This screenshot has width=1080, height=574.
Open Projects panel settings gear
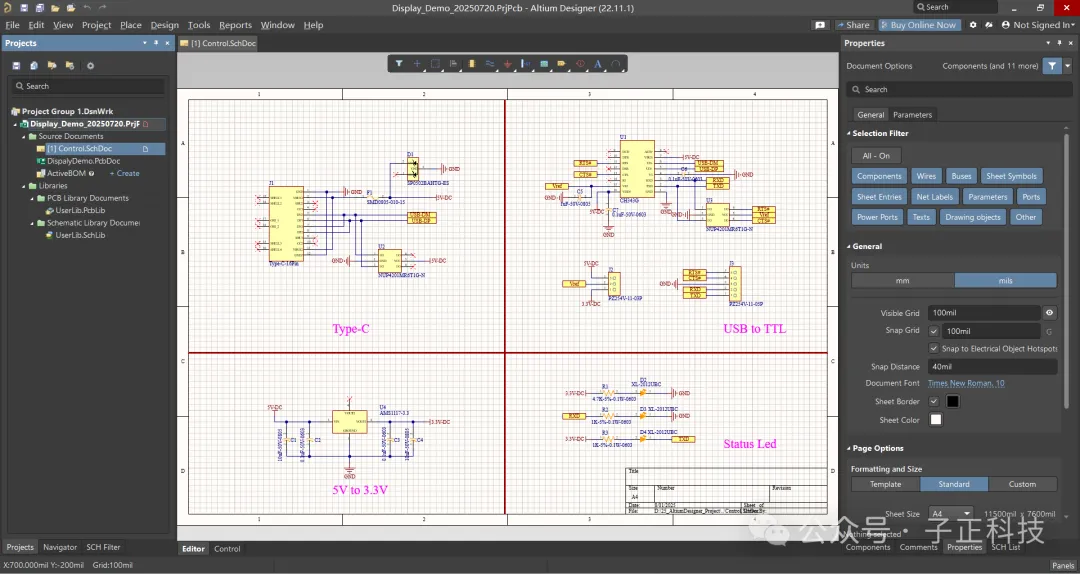click(x=90, y=65)
